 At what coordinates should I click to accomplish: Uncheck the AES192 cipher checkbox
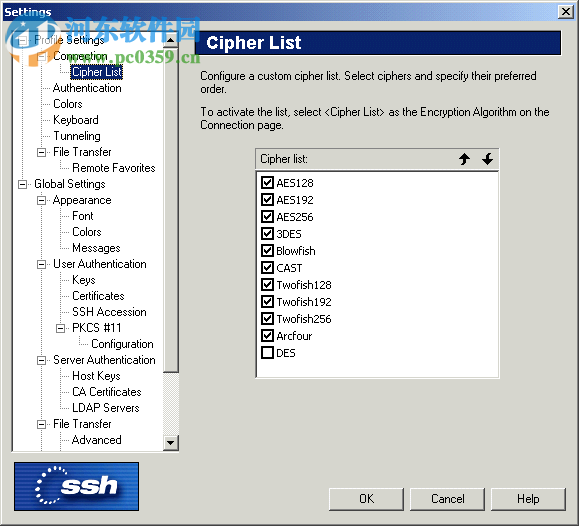tap(267, 199)
